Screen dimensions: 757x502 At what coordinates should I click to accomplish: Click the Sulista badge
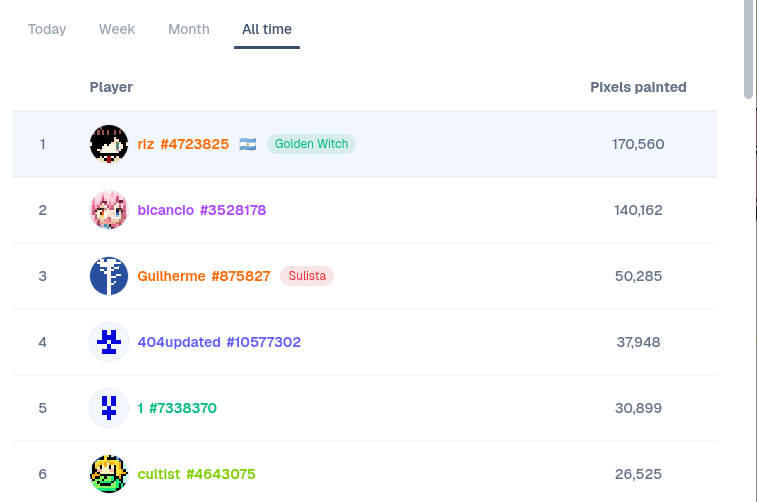point(307,276)
